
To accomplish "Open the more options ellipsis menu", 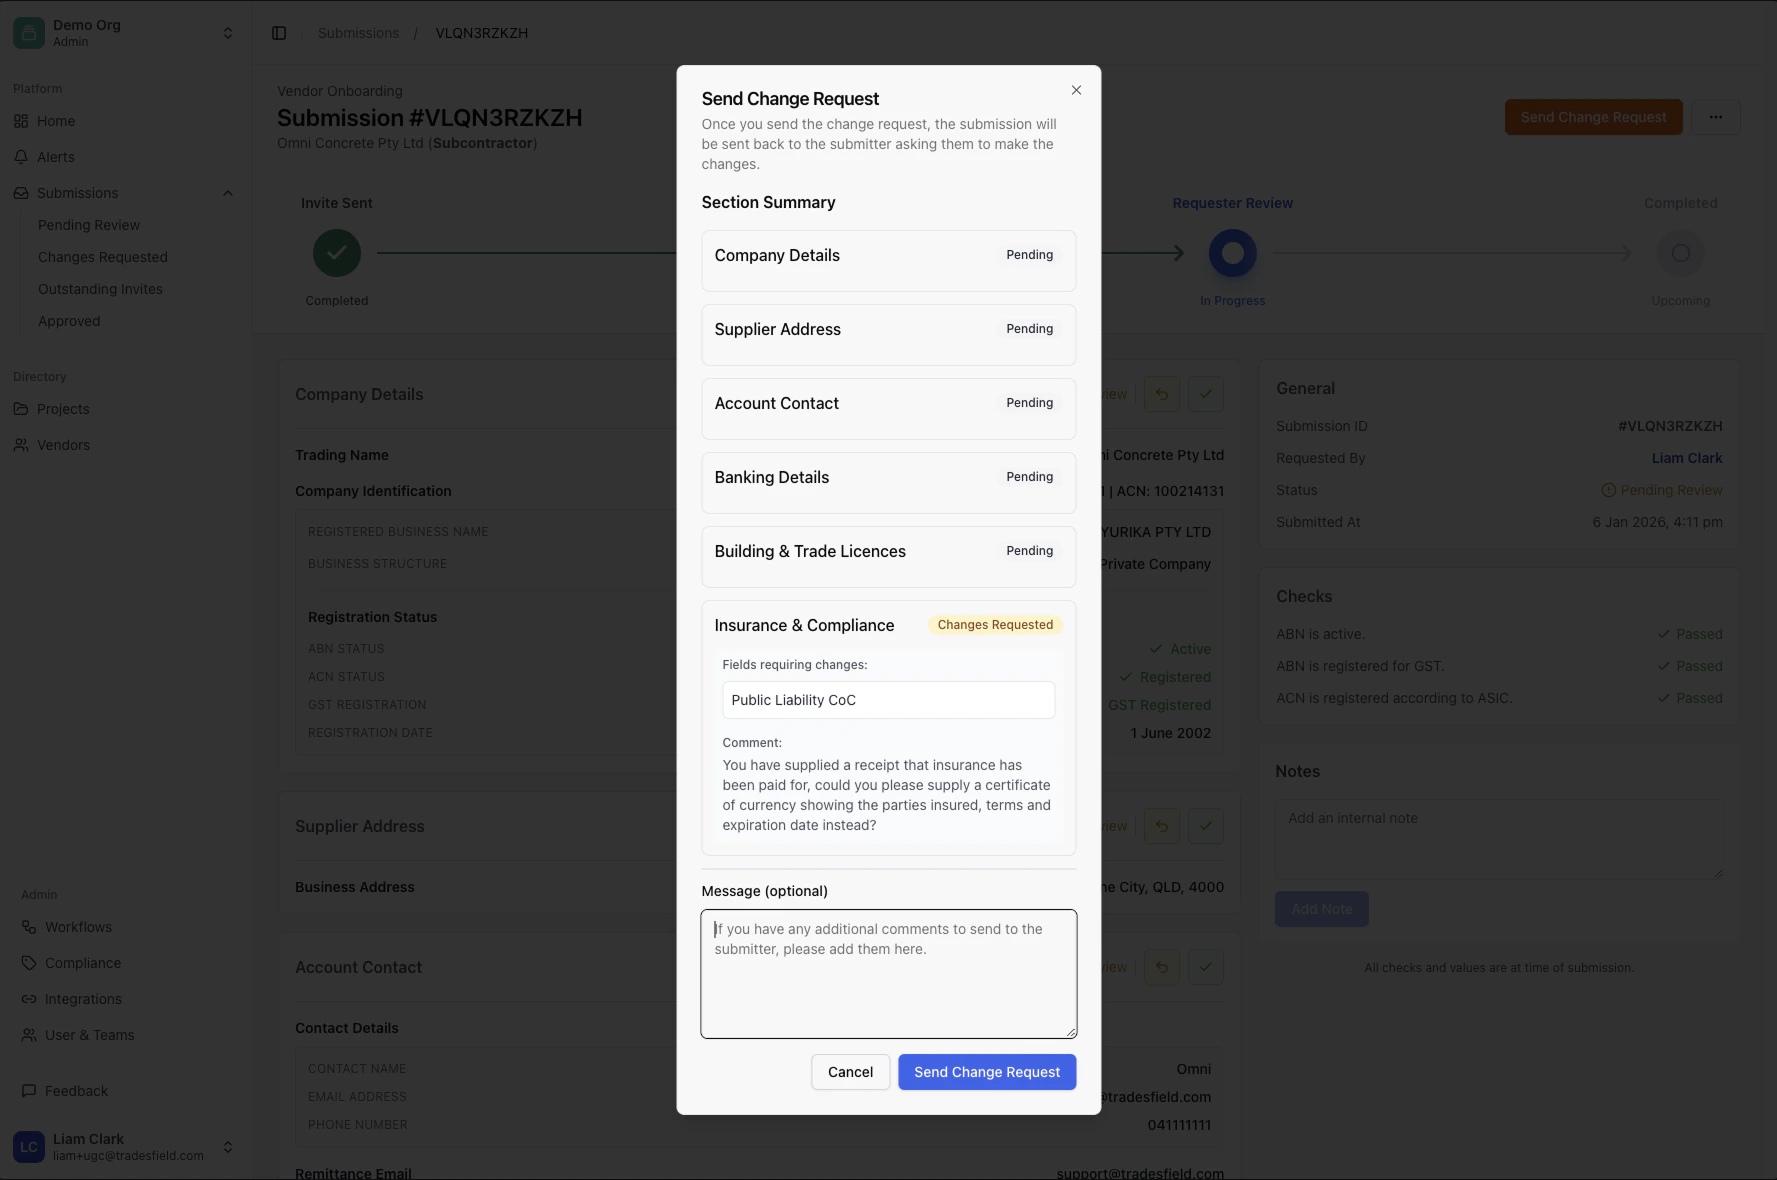I will [x=1716, y=117].
